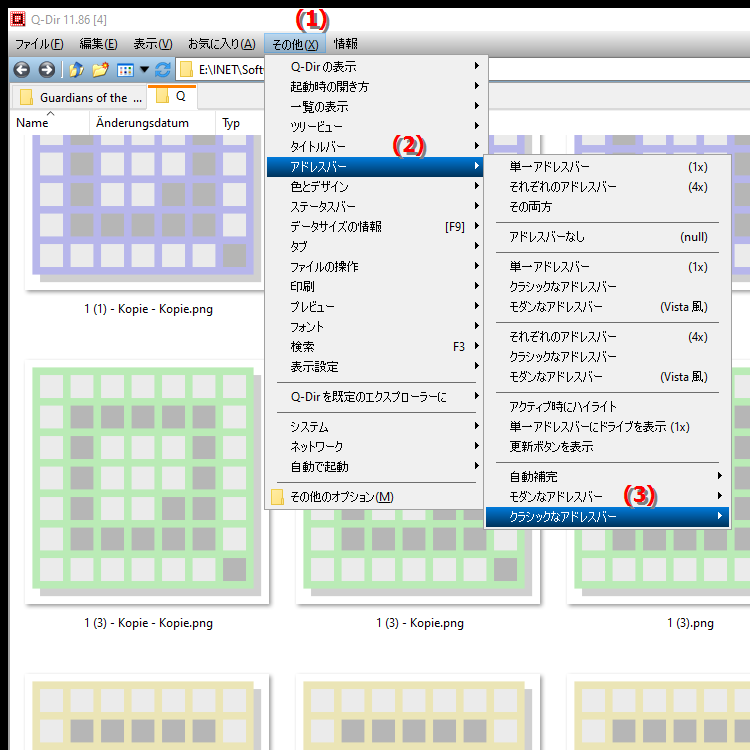750x750 pixels.
Task: Open the 表示(V) menu
Action: (x=153, y=44)
